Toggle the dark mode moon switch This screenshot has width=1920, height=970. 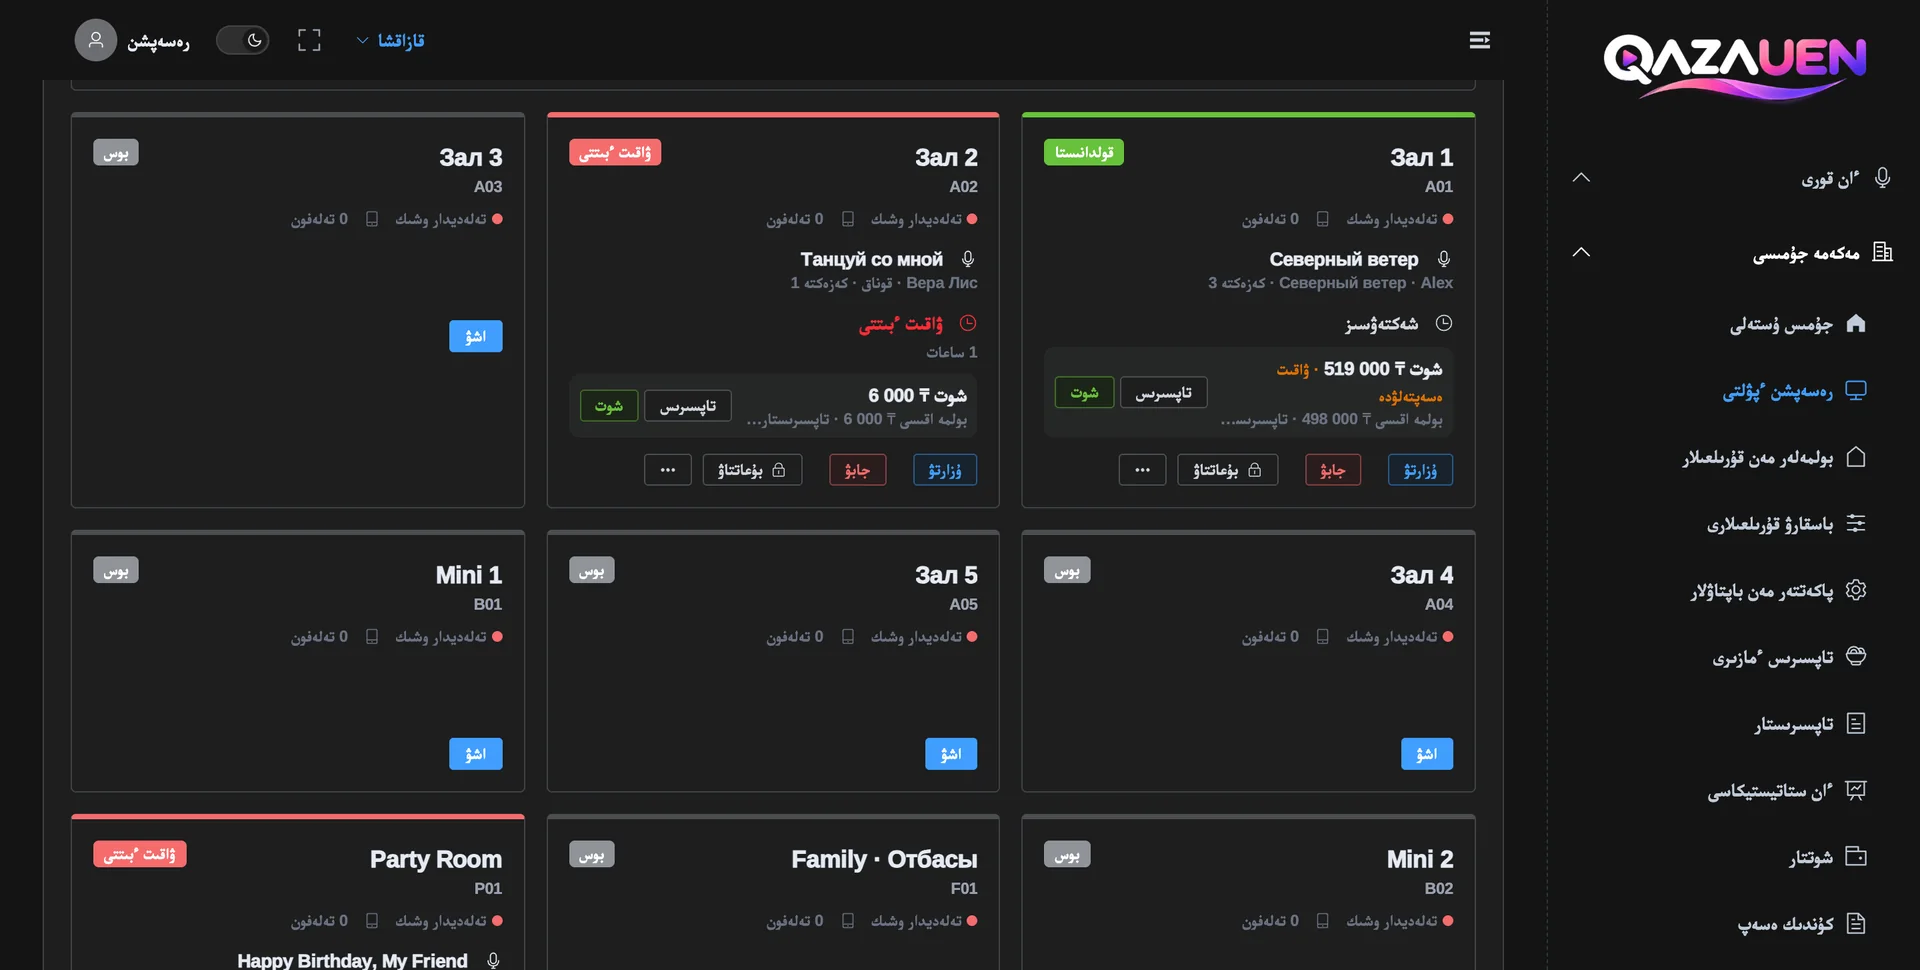click(x=243, y=40)
